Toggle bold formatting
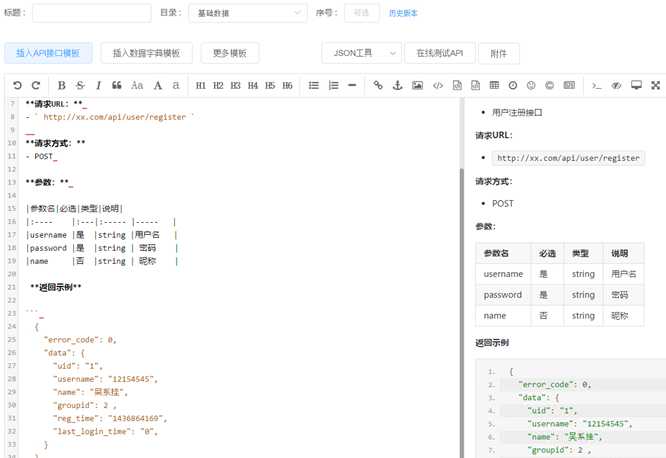This screenshot has height=458, width=666. pyautogui.click(x=62, y=85)
